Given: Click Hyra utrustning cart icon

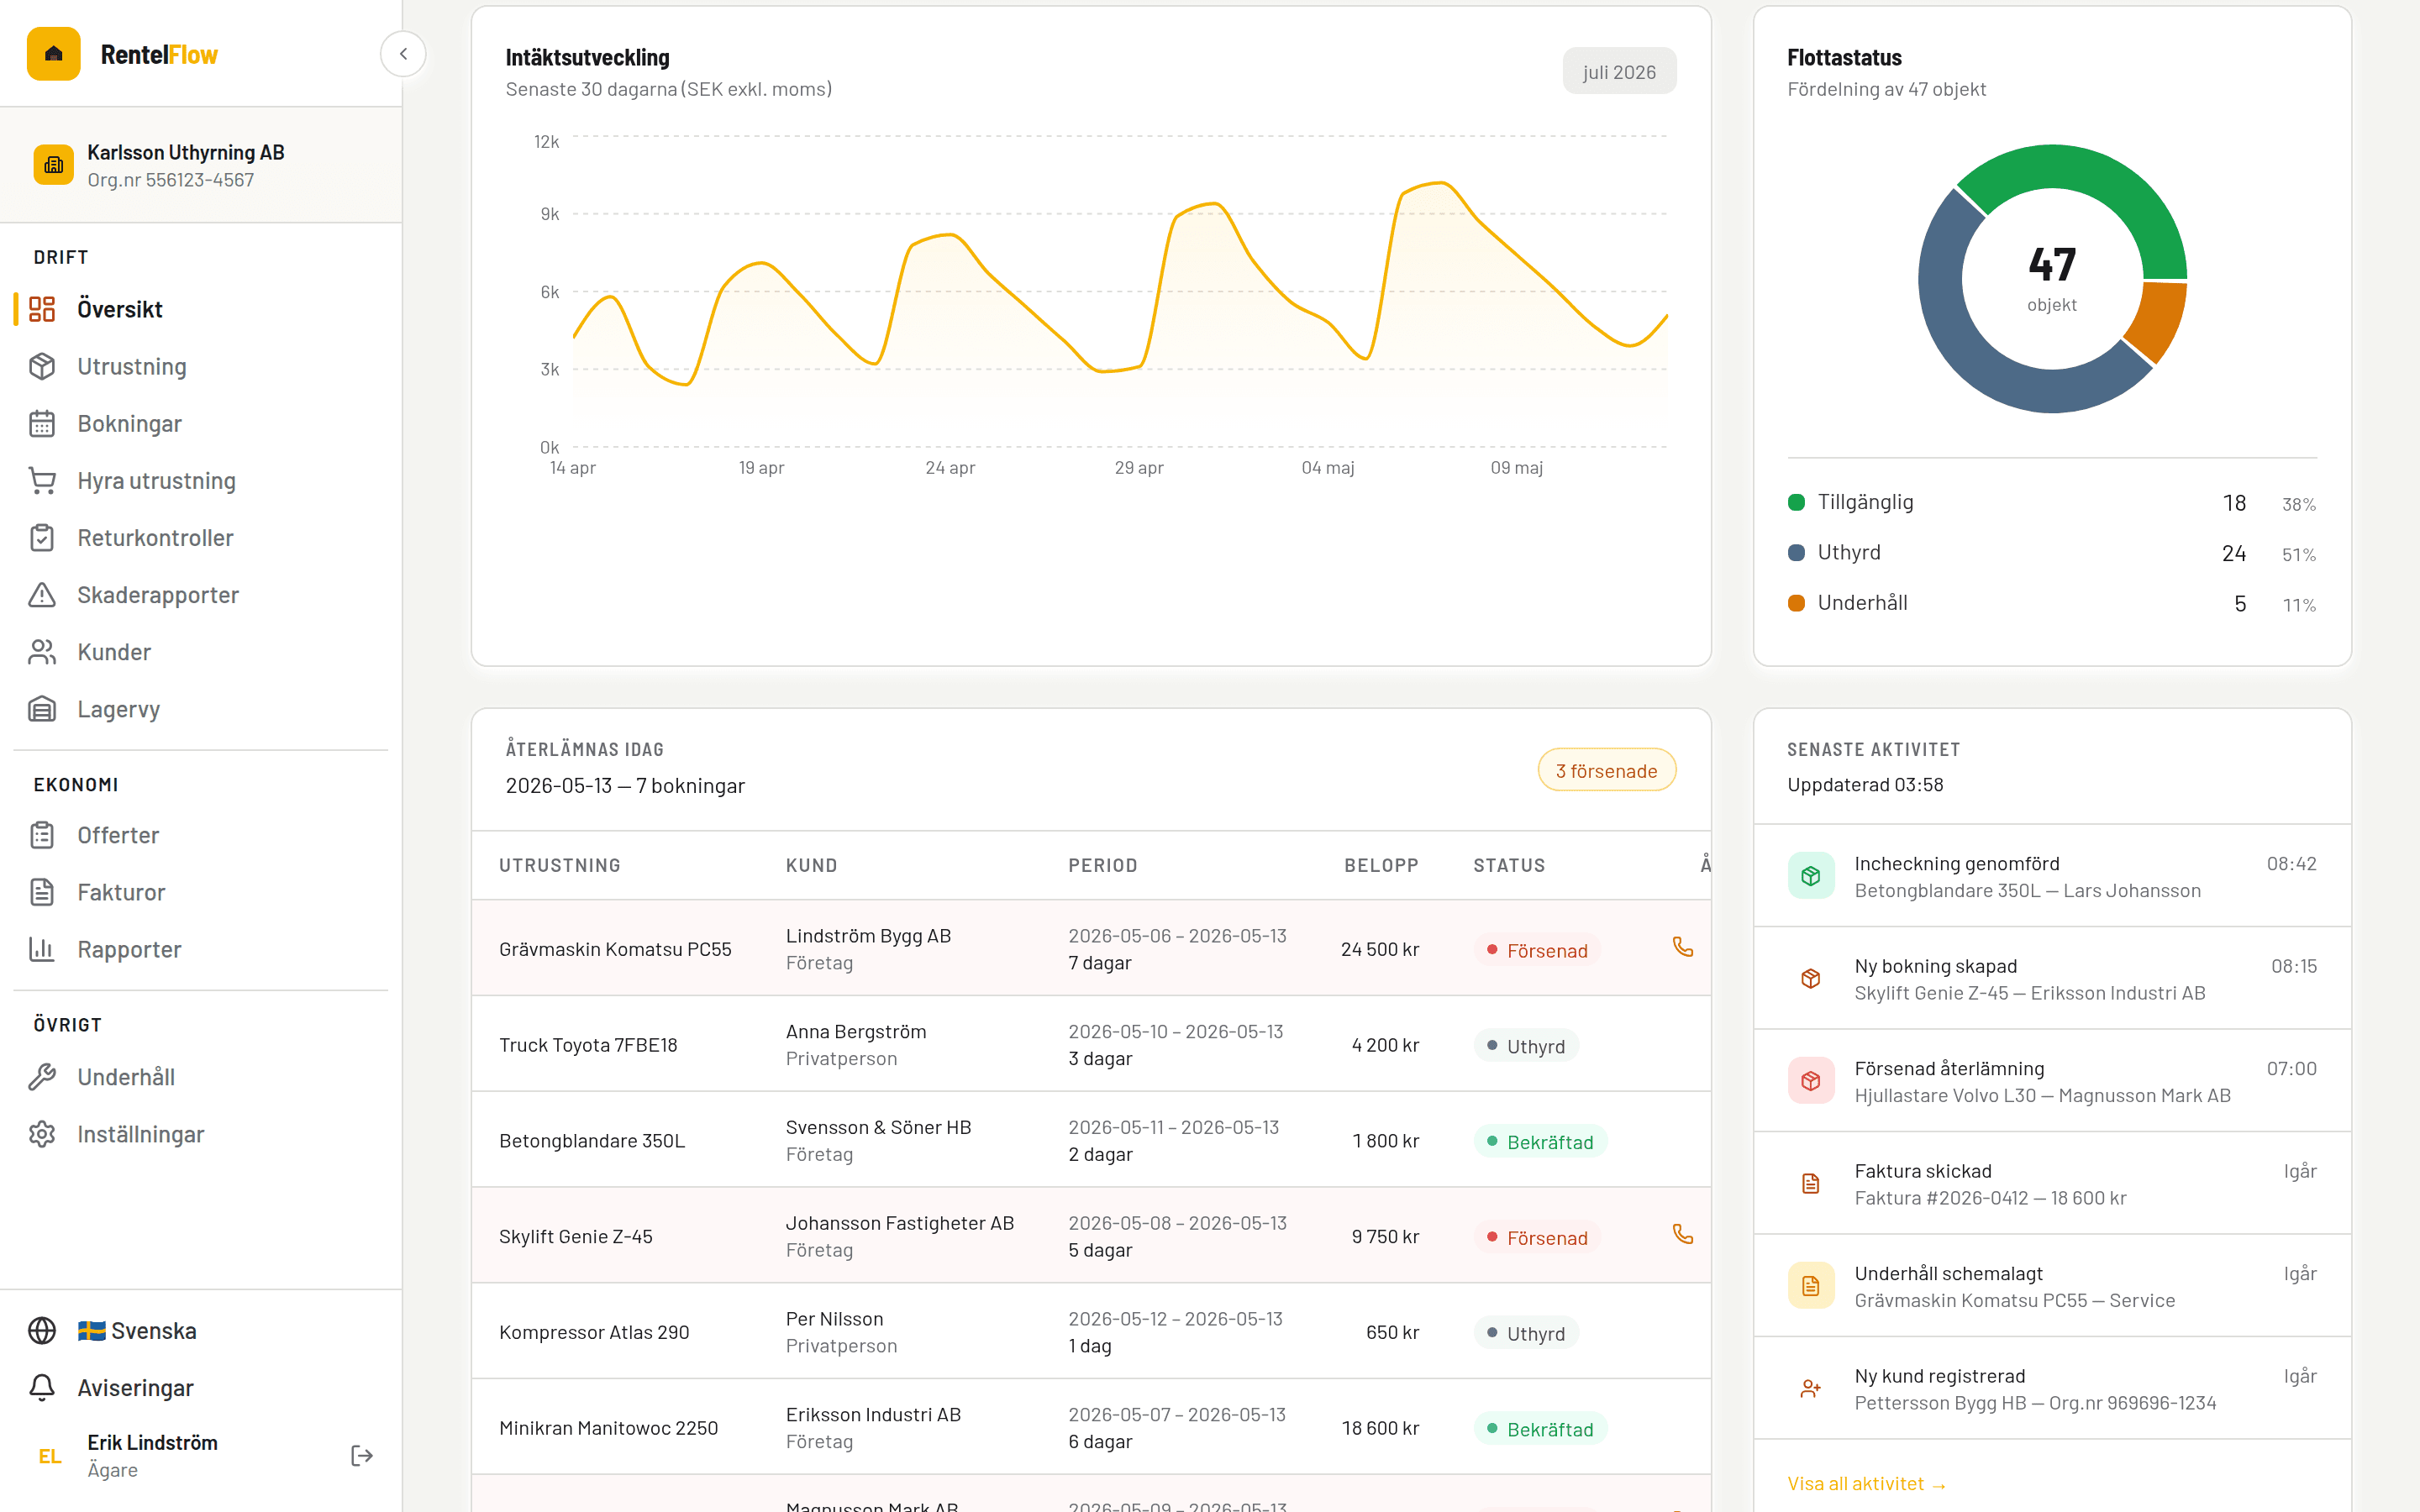Looking at the screenshot, I should click(42, 480).
